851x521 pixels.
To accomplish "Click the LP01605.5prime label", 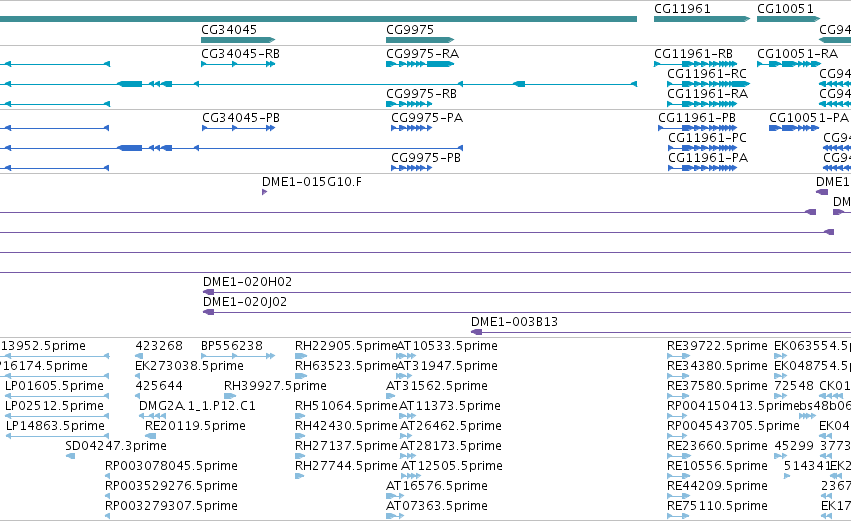I will point(54,386).
